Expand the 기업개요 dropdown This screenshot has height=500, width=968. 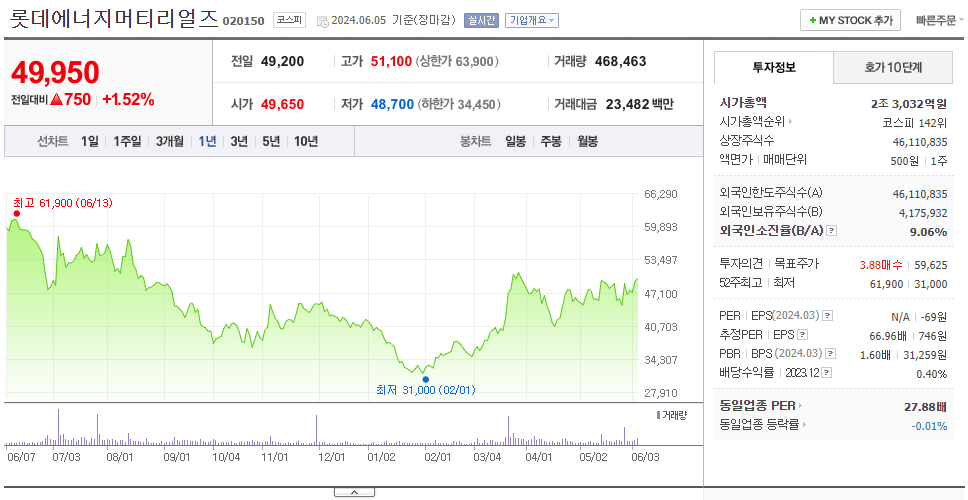click(x=532, y=20)
